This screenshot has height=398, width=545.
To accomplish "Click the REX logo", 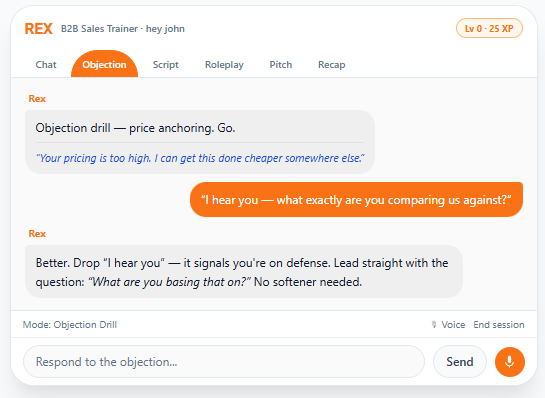I will pos(39,29).
